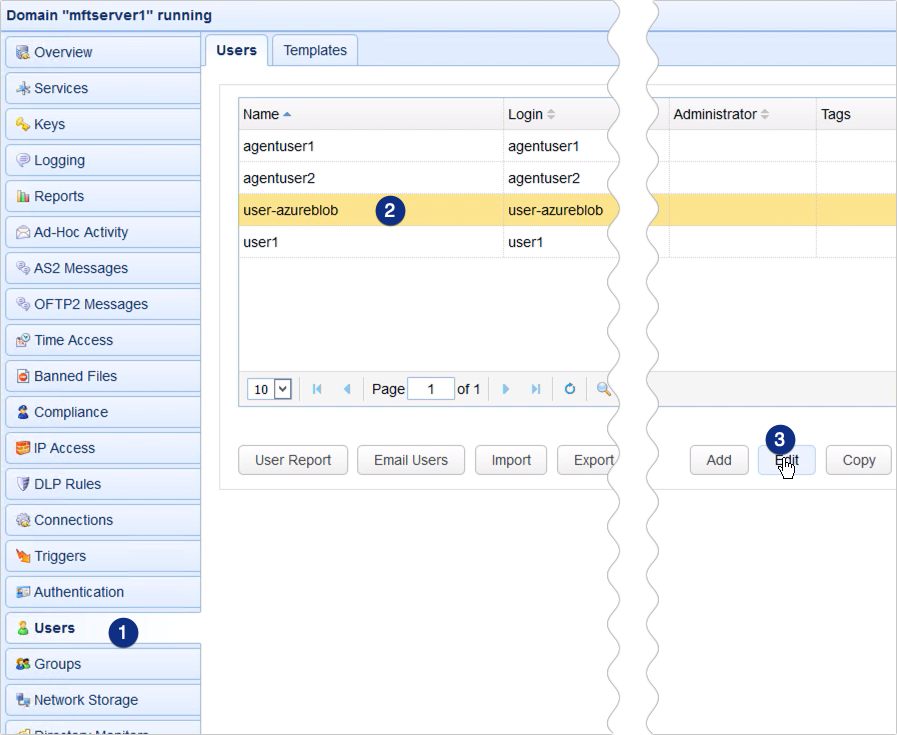
Task: Open the search magnifier below the table
Action: pyautogui.click(x=602, y=389)
